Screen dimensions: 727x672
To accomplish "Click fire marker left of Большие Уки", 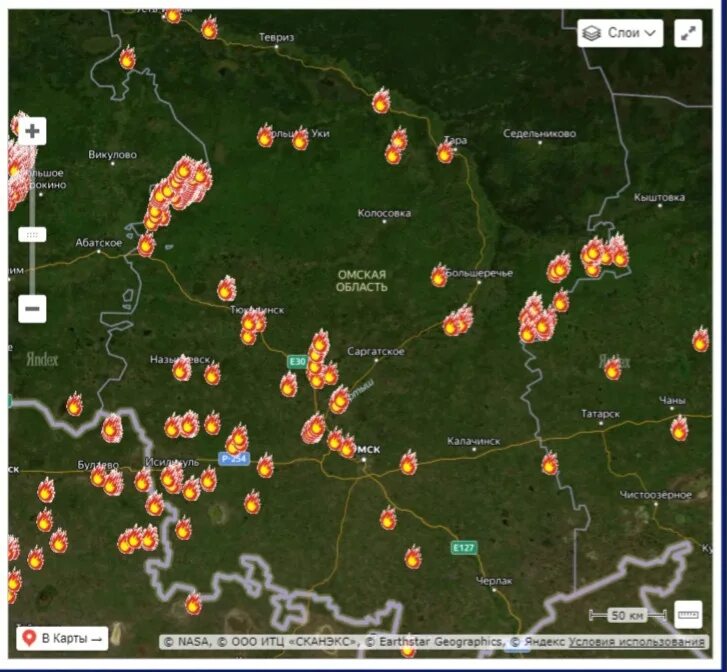I will tap(265, 136).
